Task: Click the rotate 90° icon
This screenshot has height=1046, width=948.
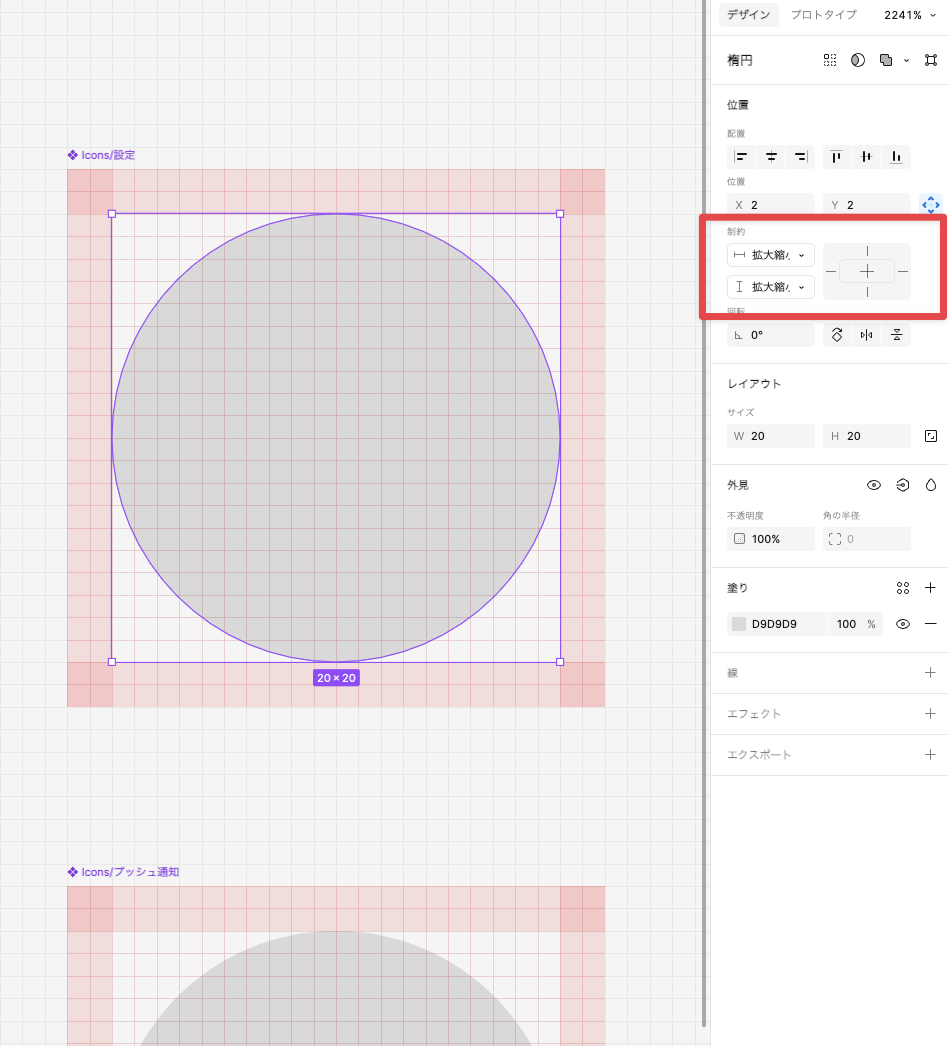Action: tap(837, 335)
